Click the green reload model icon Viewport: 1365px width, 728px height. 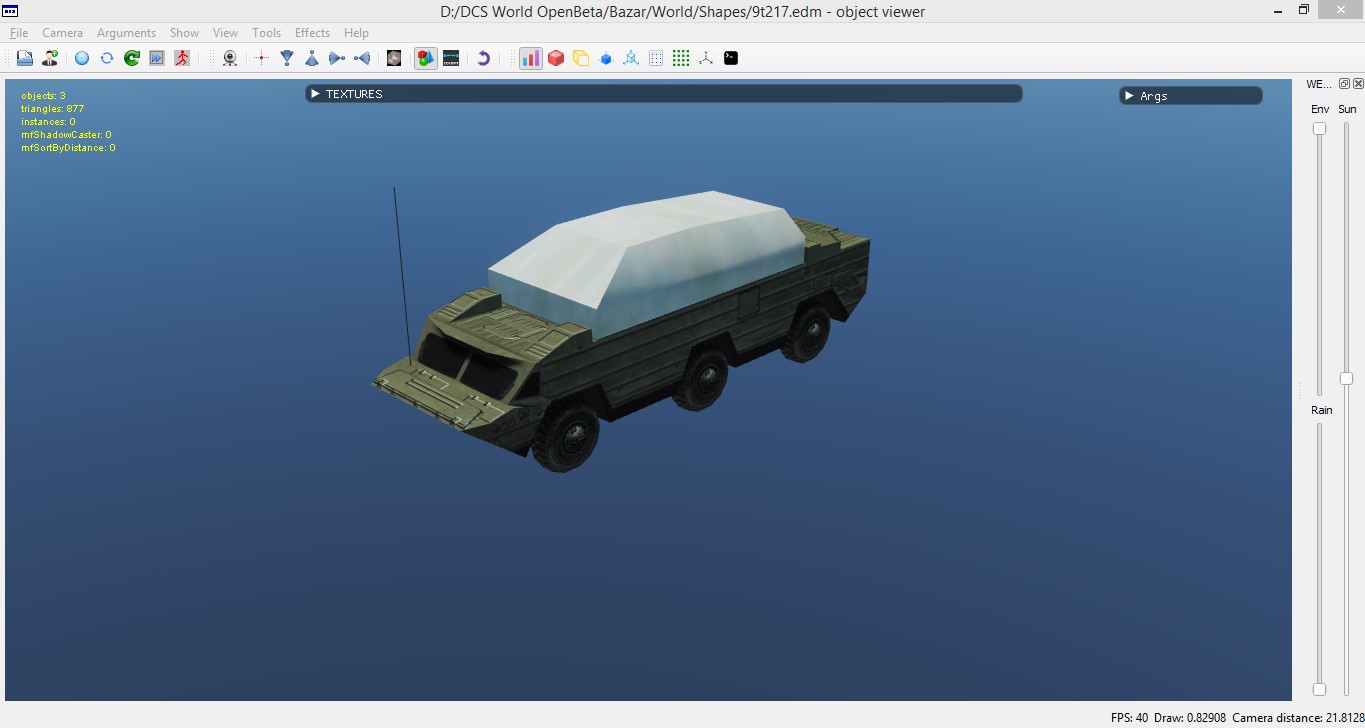pos(132,58)
